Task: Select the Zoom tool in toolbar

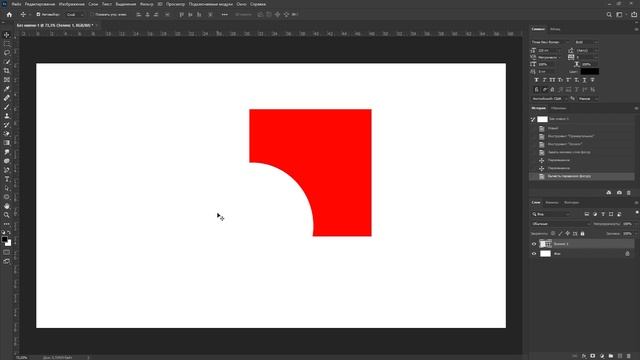Action: click(x=7, y=215)
